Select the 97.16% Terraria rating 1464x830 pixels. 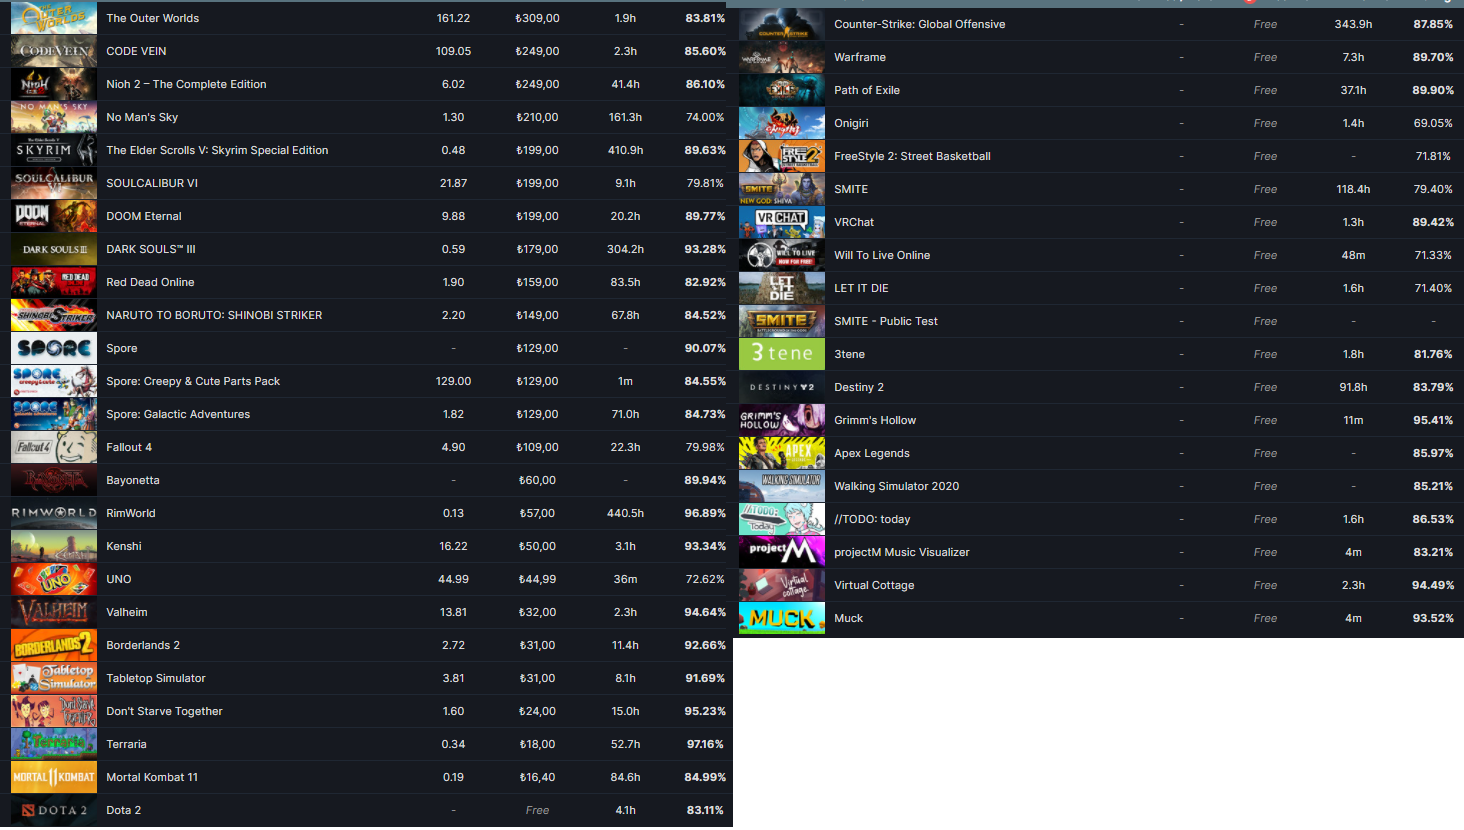coord(706,744)
